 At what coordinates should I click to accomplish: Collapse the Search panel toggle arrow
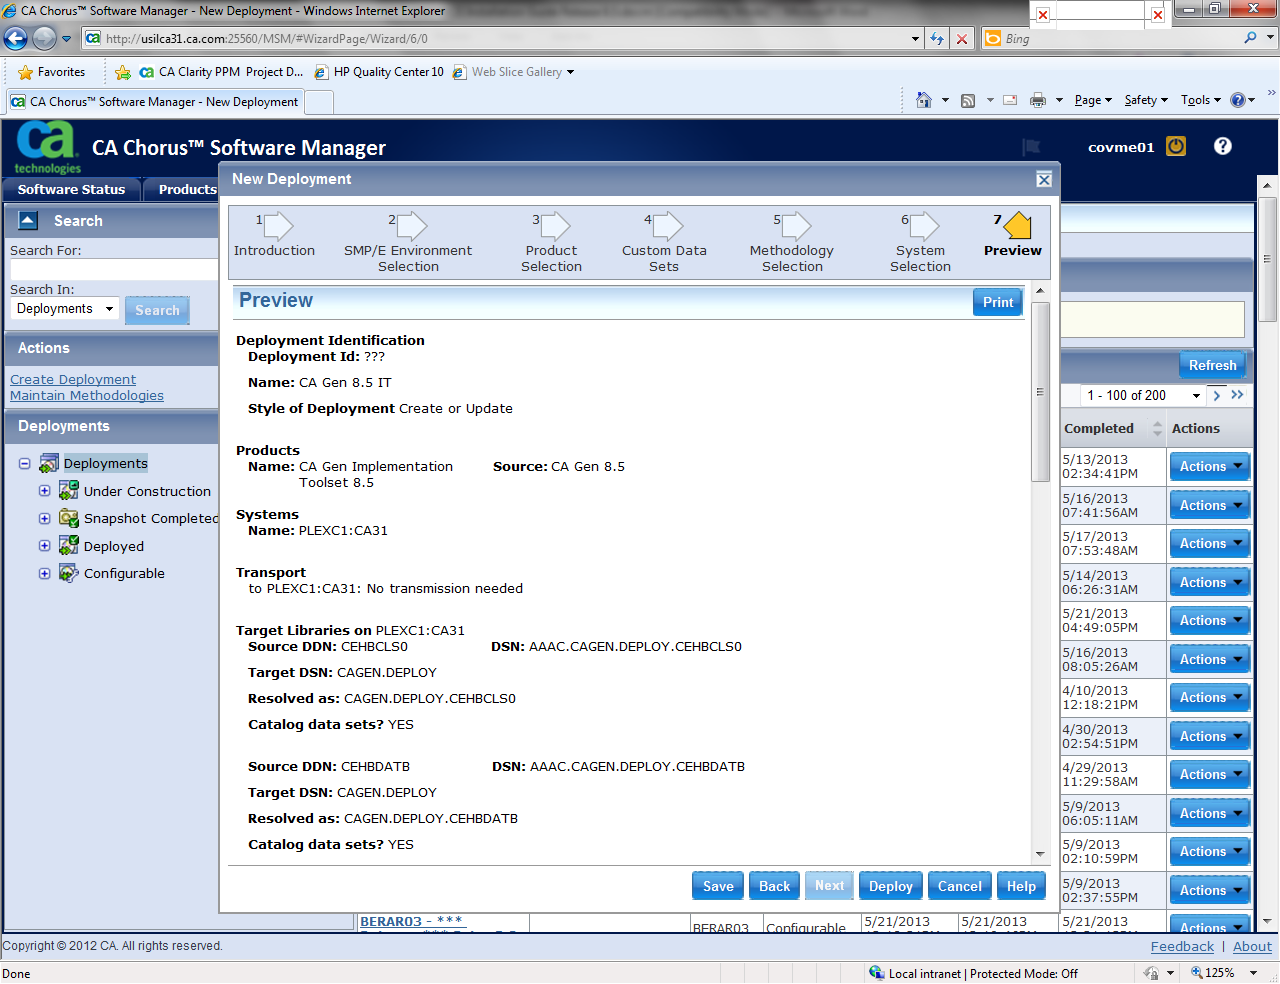(28, 220)
